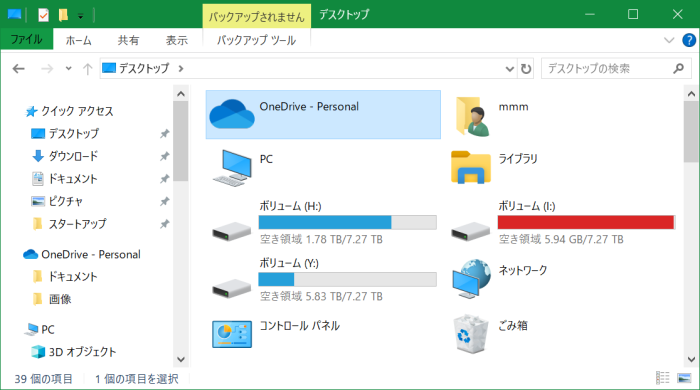Screen dimensions: 700x390
Task: Select the ボリューム (H:) drive icon
Action: (232, 231)
